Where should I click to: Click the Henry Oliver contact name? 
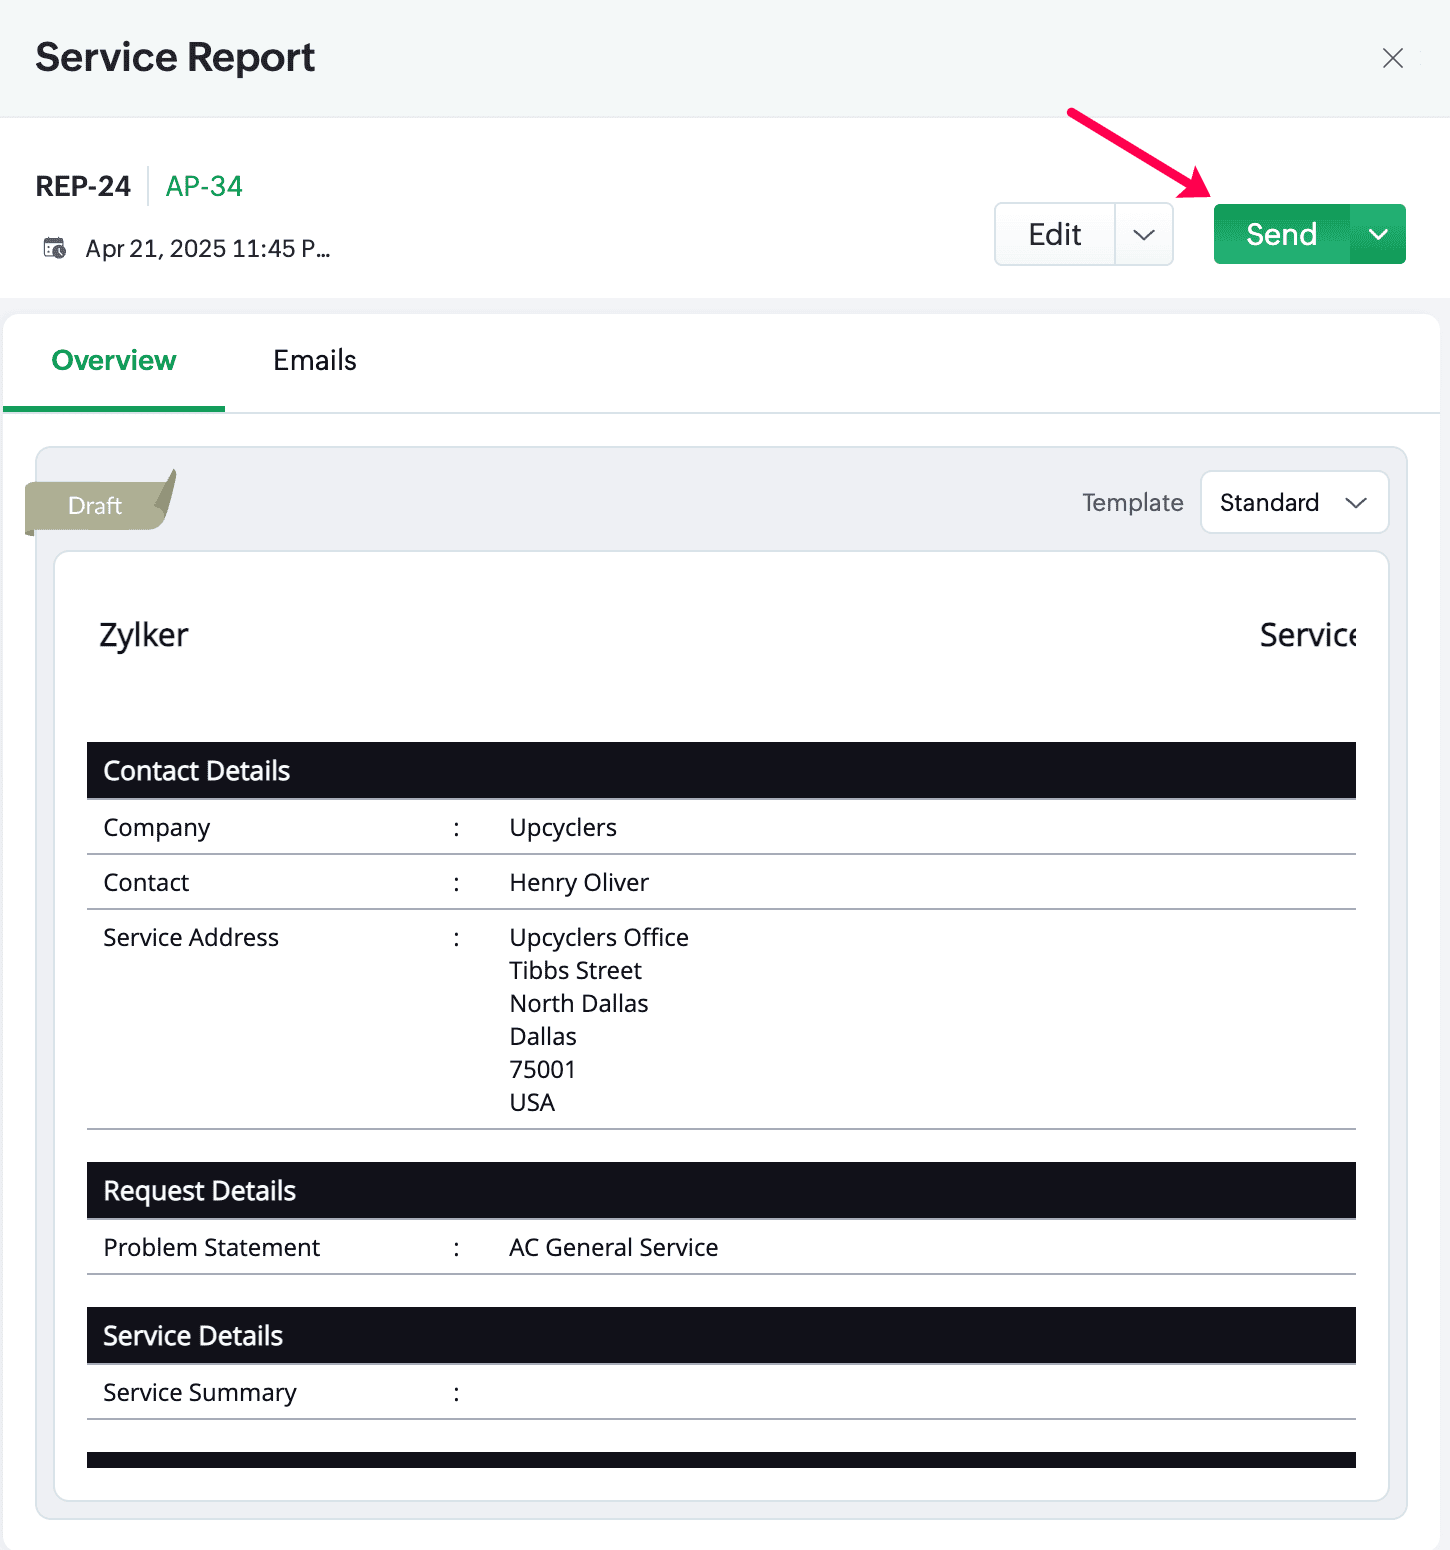point(579,882)
